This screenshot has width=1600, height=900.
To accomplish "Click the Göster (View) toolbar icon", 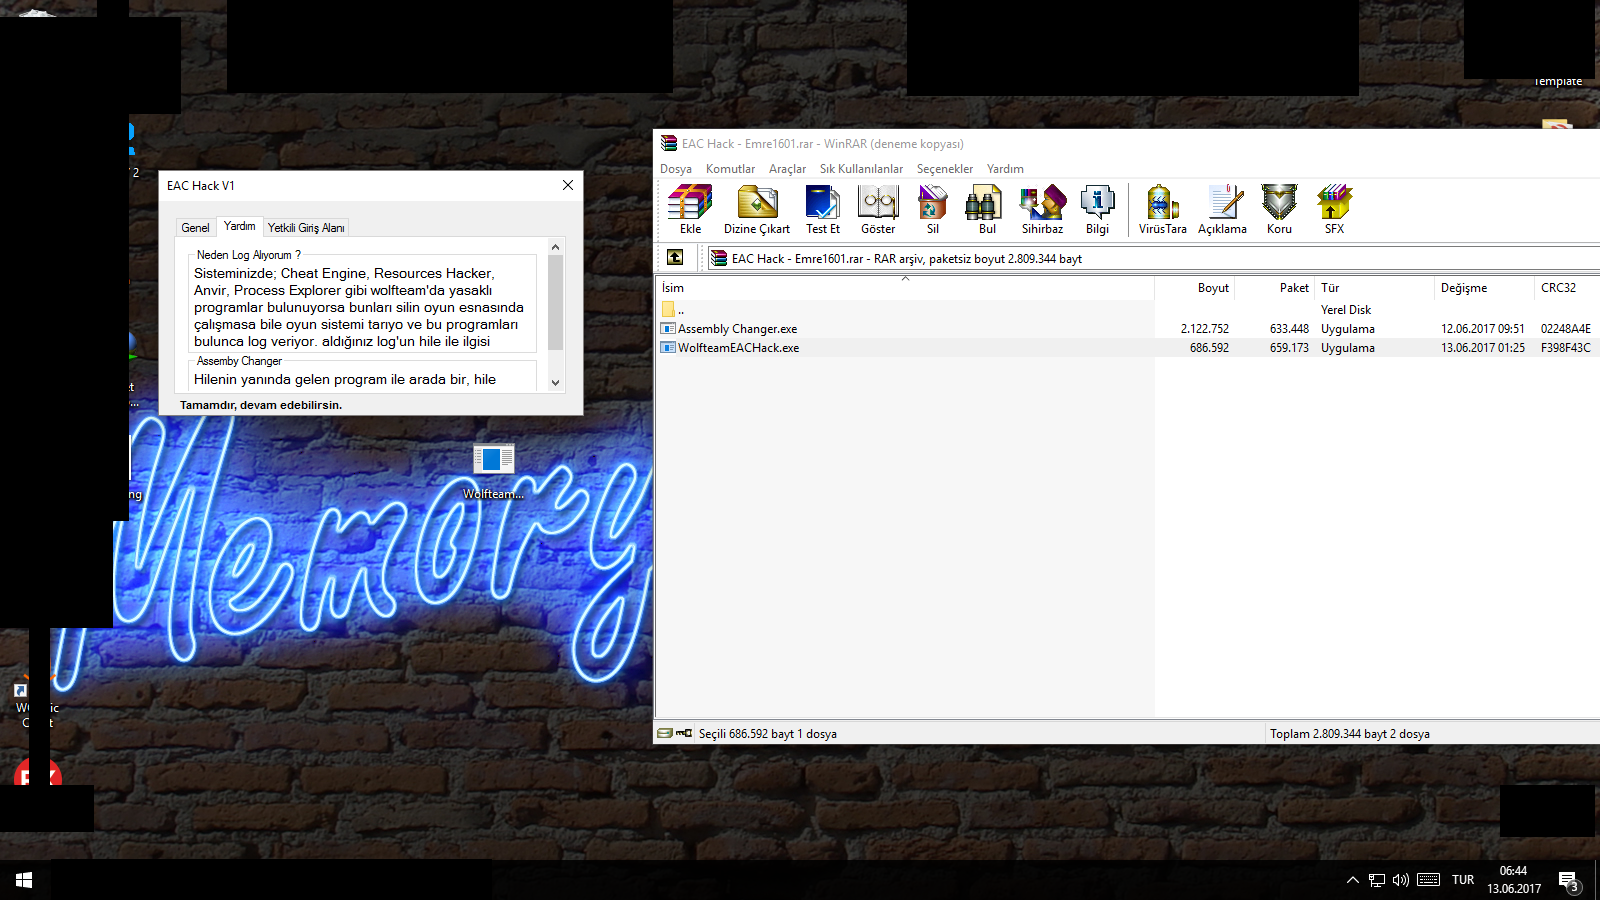I will click(x=878, y=210).
